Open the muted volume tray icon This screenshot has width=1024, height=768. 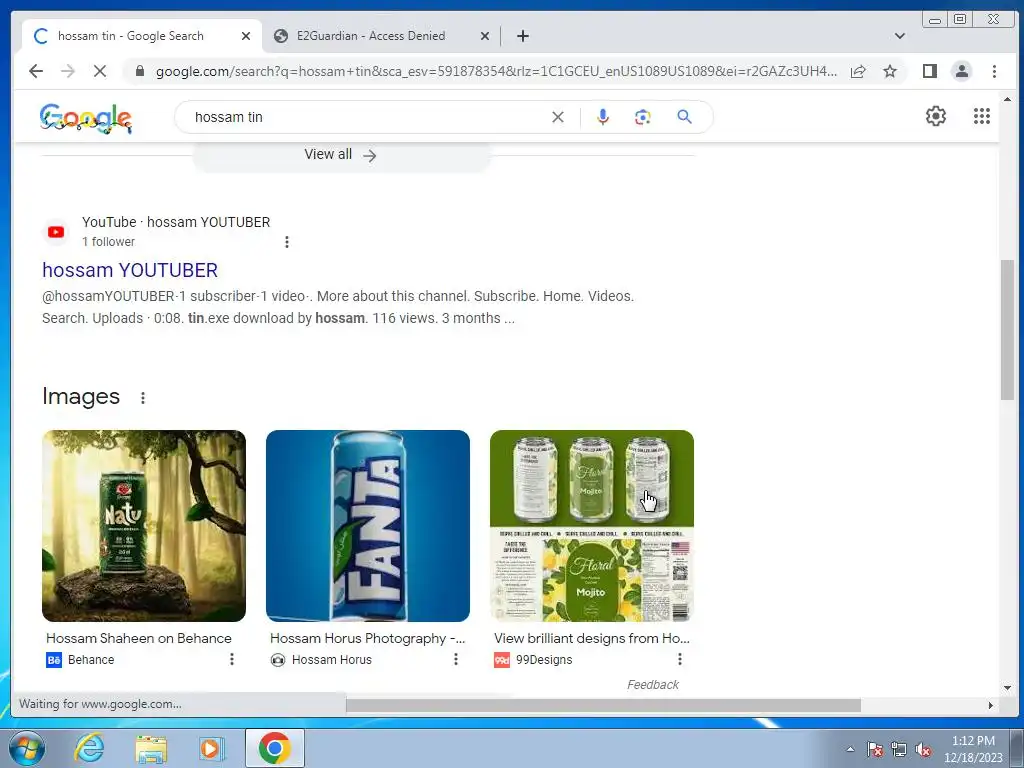point(923,749)
